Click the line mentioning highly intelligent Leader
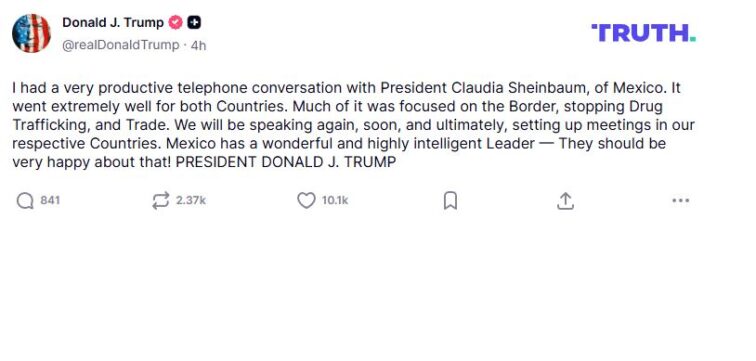 click(x=339, y=144)
